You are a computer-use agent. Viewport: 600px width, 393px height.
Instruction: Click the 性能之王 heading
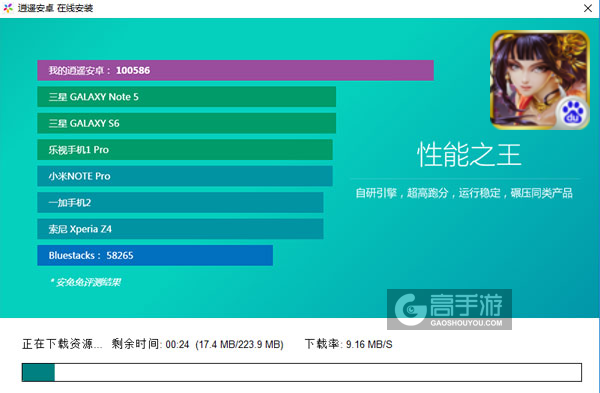coord(469,154)
